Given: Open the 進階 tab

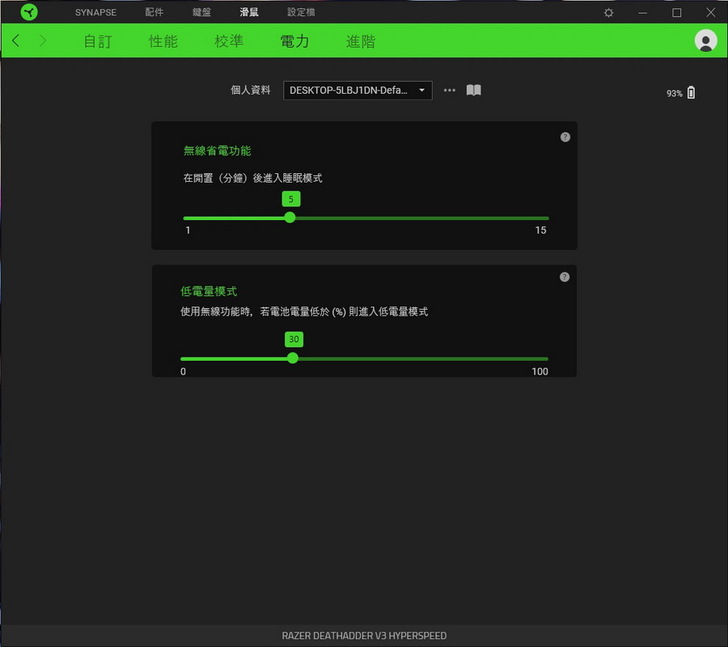Looking at the screenshot, I should coord(360,41).
